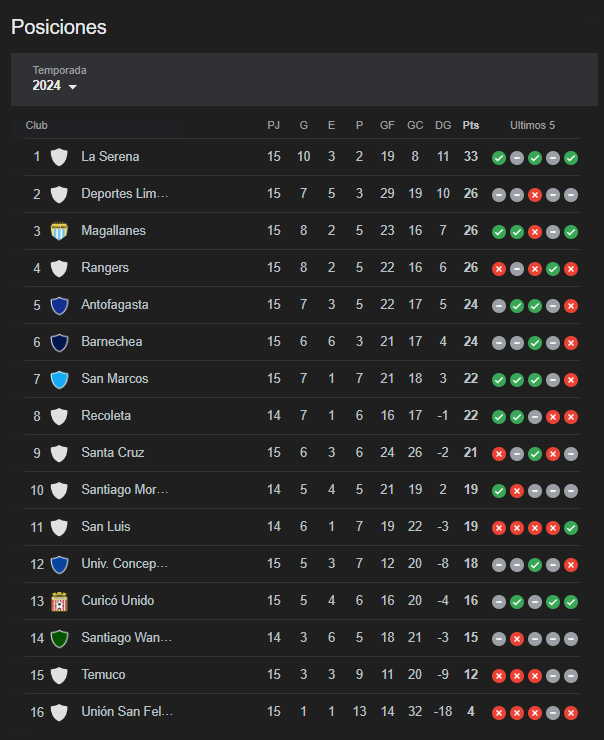Click La Serena's most recent win indicator
The width and height of the screenshot is (604, 740).
pyautogui.click(x=571, y=158)
